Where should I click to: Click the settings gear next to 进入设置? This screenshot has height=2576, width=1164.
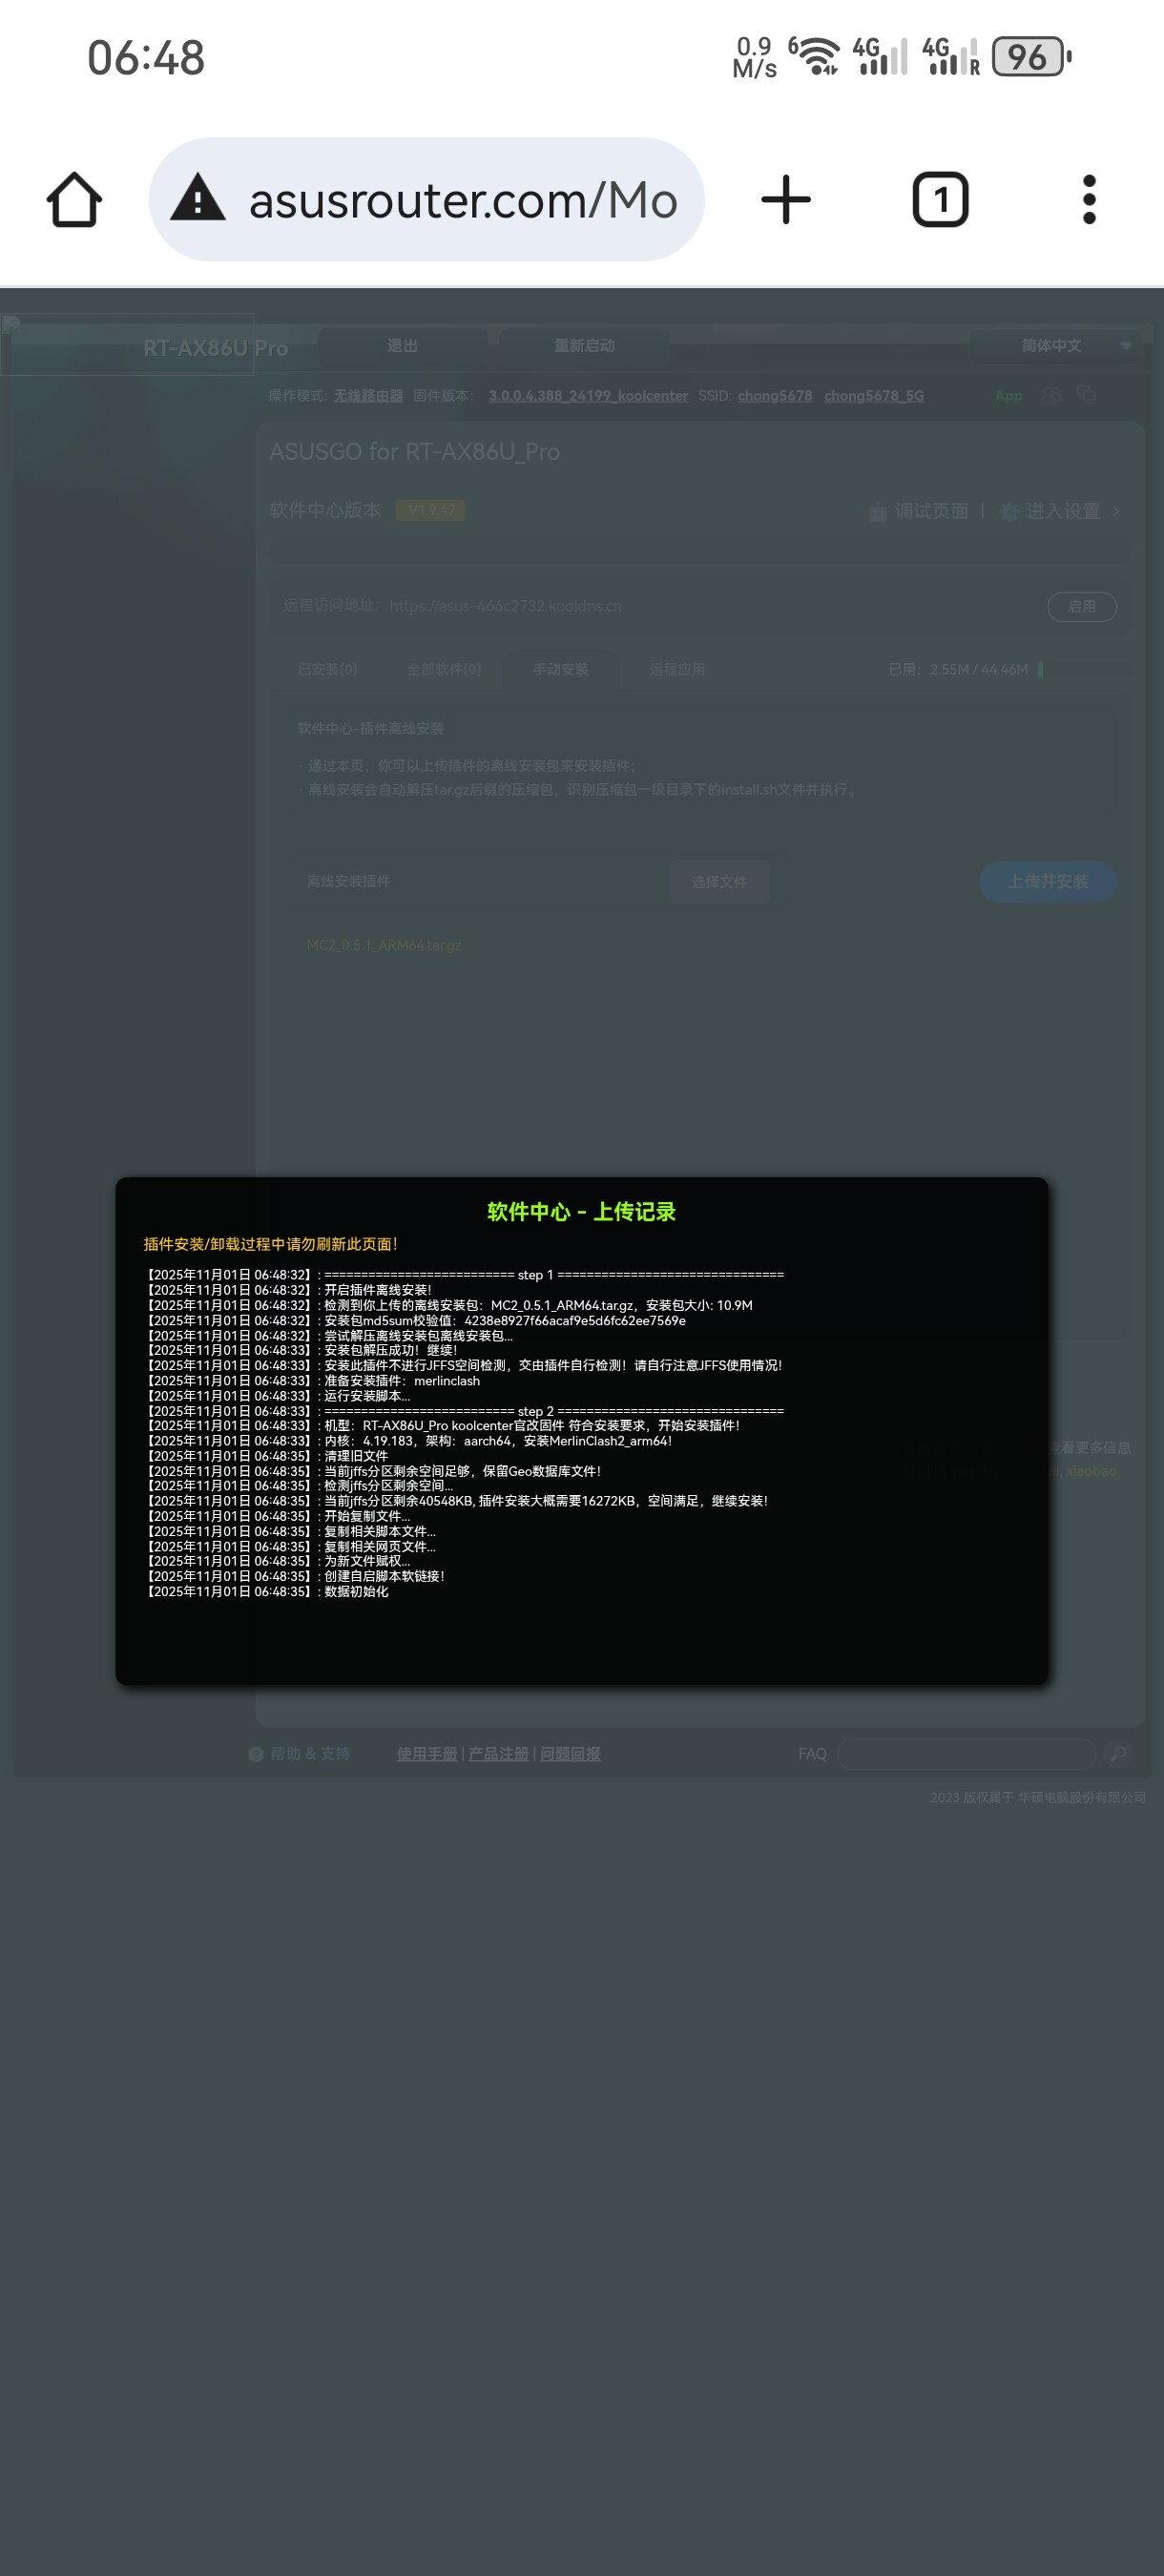coord(1010,512)
